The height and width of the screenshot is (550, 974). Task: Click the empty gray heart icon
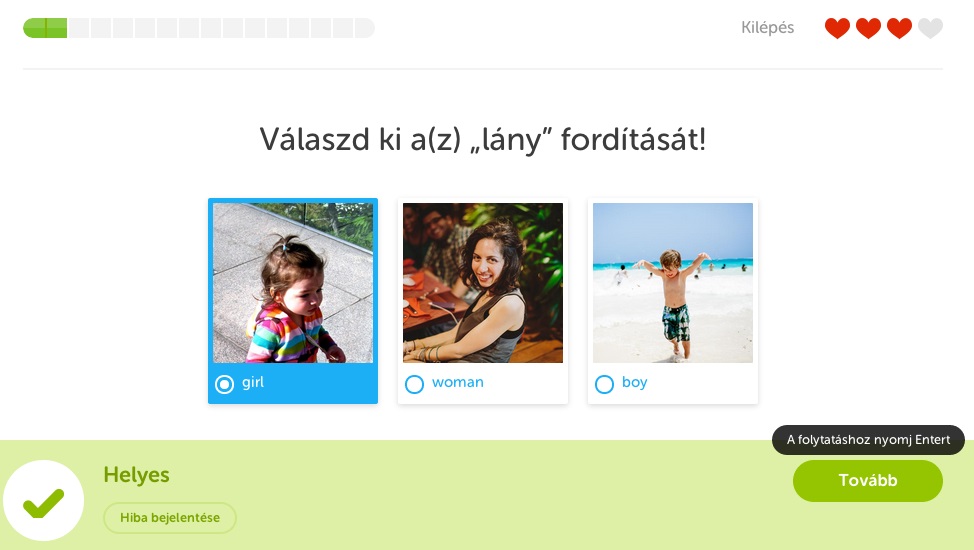pos(930,28)
